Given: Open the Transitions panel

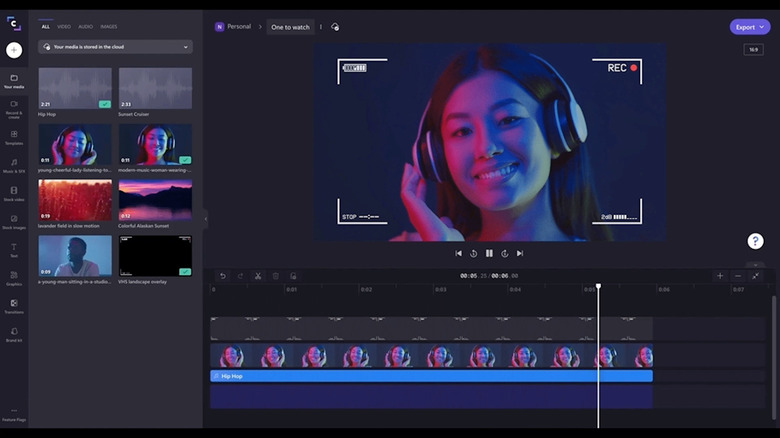Looking at the screenshot, I should pos(14,305).
